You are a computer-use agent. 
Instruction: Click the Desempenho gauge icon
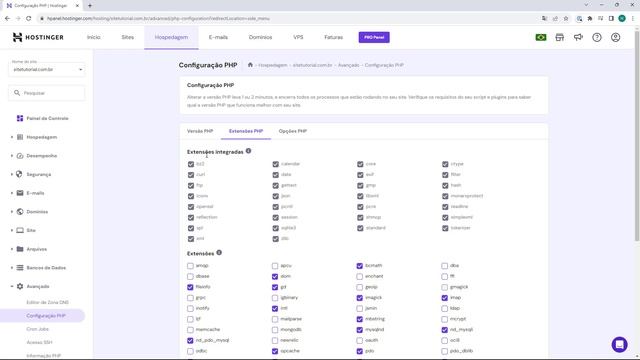click(20, 156)
